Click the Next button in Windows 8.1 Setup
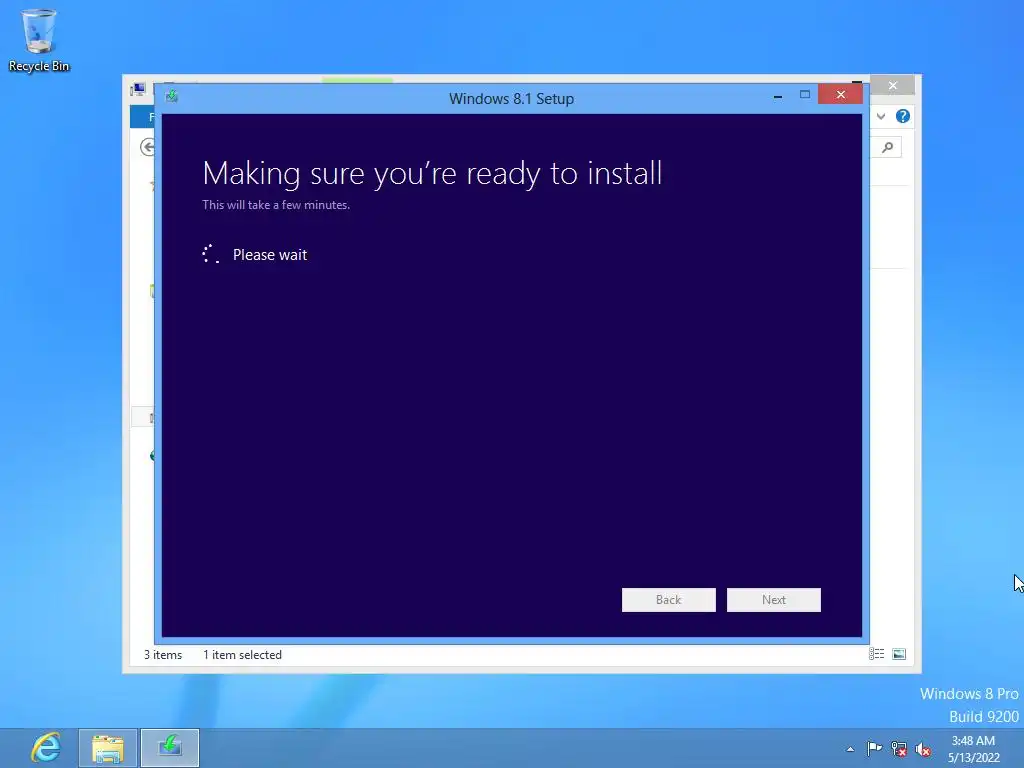Screen dimensions: 1024x768 (773, 600)
